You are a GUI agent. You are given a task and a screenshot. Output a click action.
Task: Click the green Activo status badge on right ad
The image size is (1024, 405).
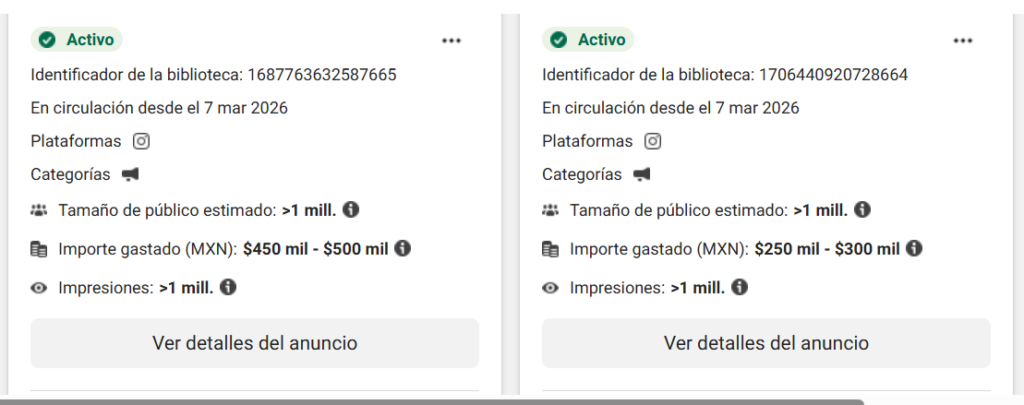[588, 40]
